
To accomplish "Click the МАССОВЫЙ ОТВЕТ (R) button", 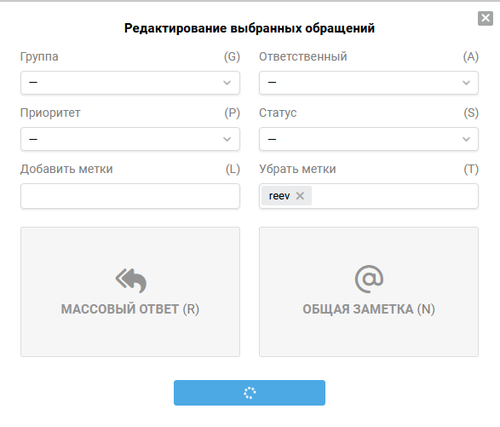I will point(130,292).
